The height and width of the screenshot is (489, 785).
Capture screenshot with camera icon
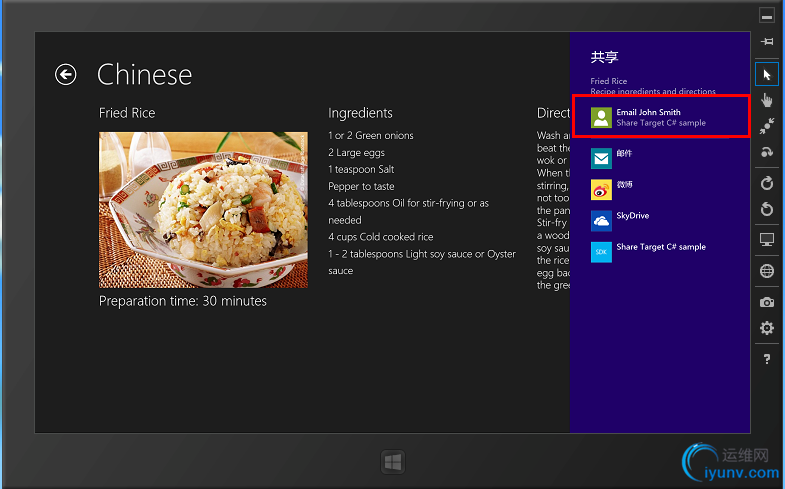(766, 302)
